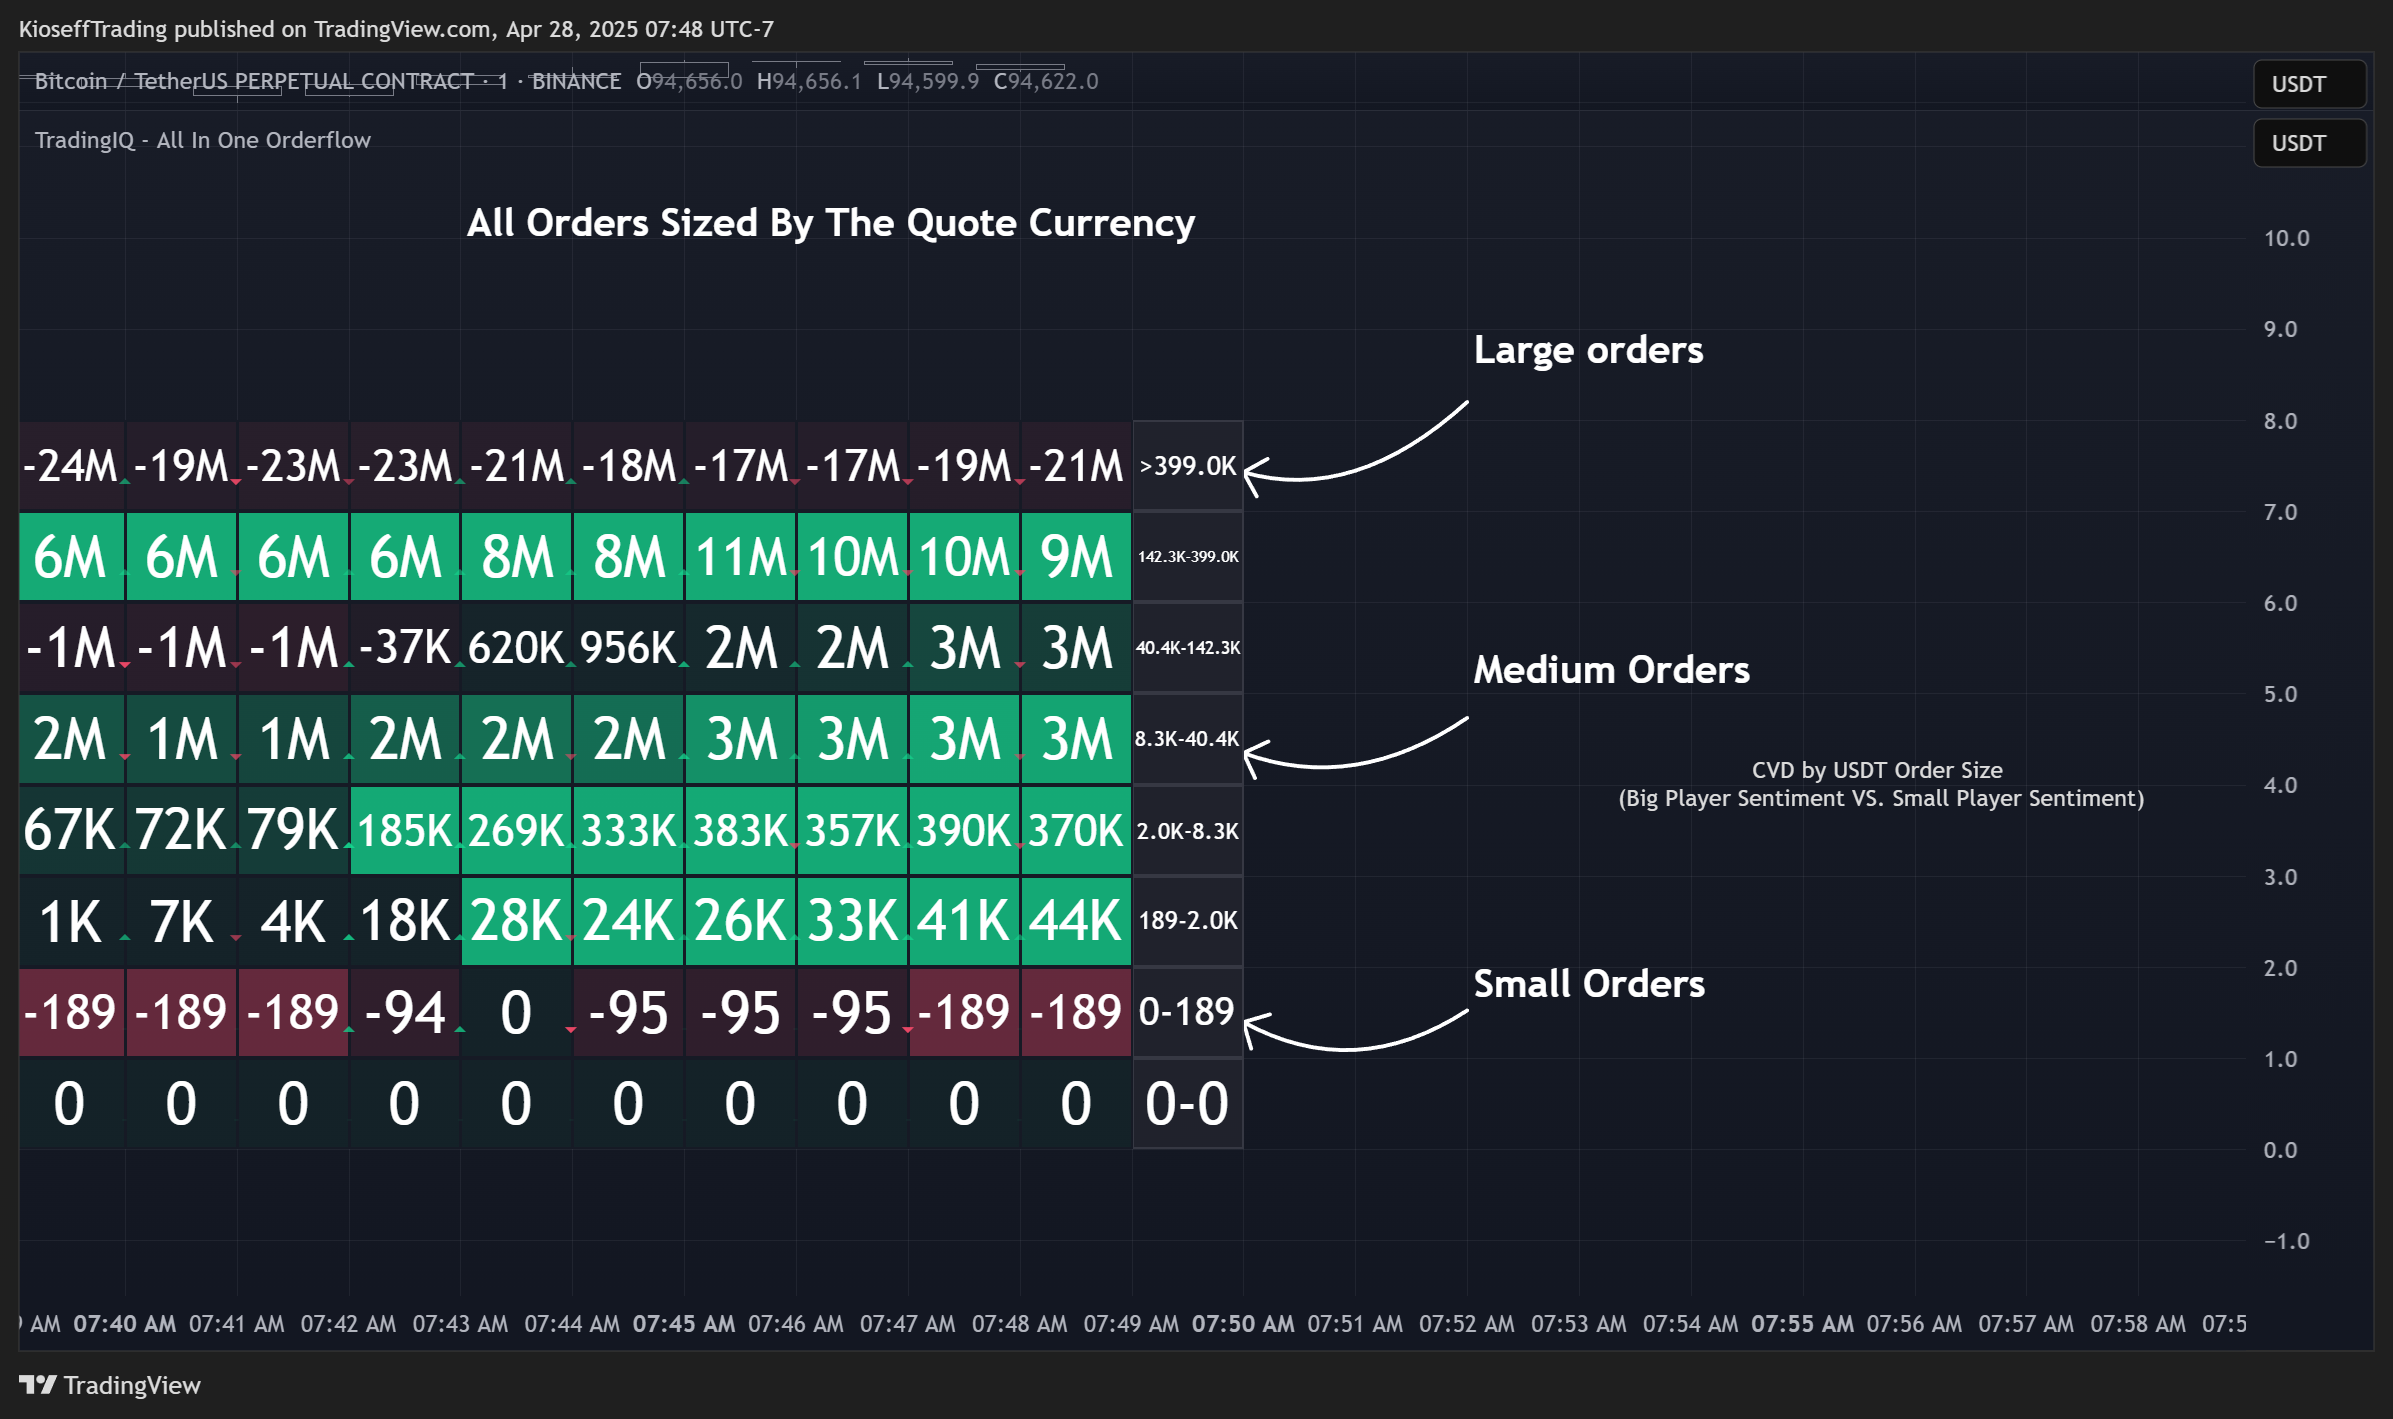Select the Bitcoin / TetherUS PERPETUAL CONTRACT symbol title
This screenshot has width=2393, height=1419.
271,81
